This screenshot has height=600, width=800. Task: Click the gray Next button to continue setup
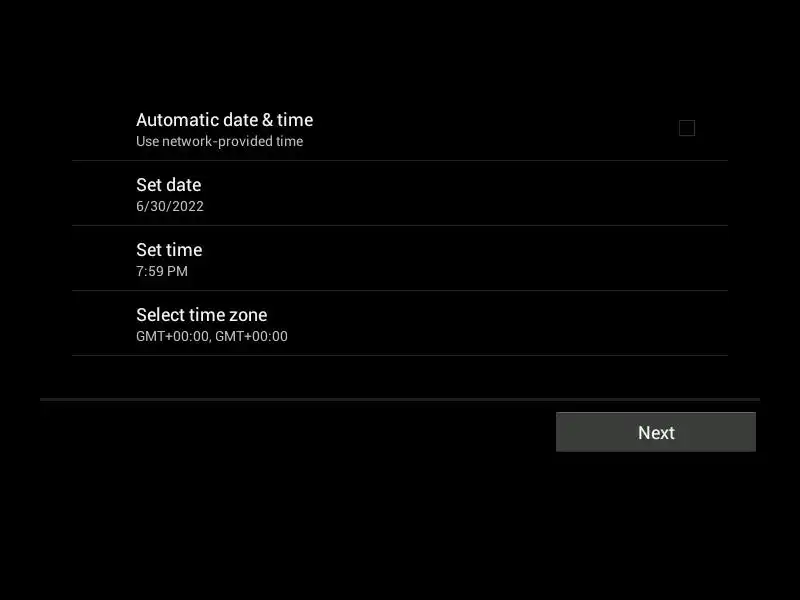(x=656, y=432)
